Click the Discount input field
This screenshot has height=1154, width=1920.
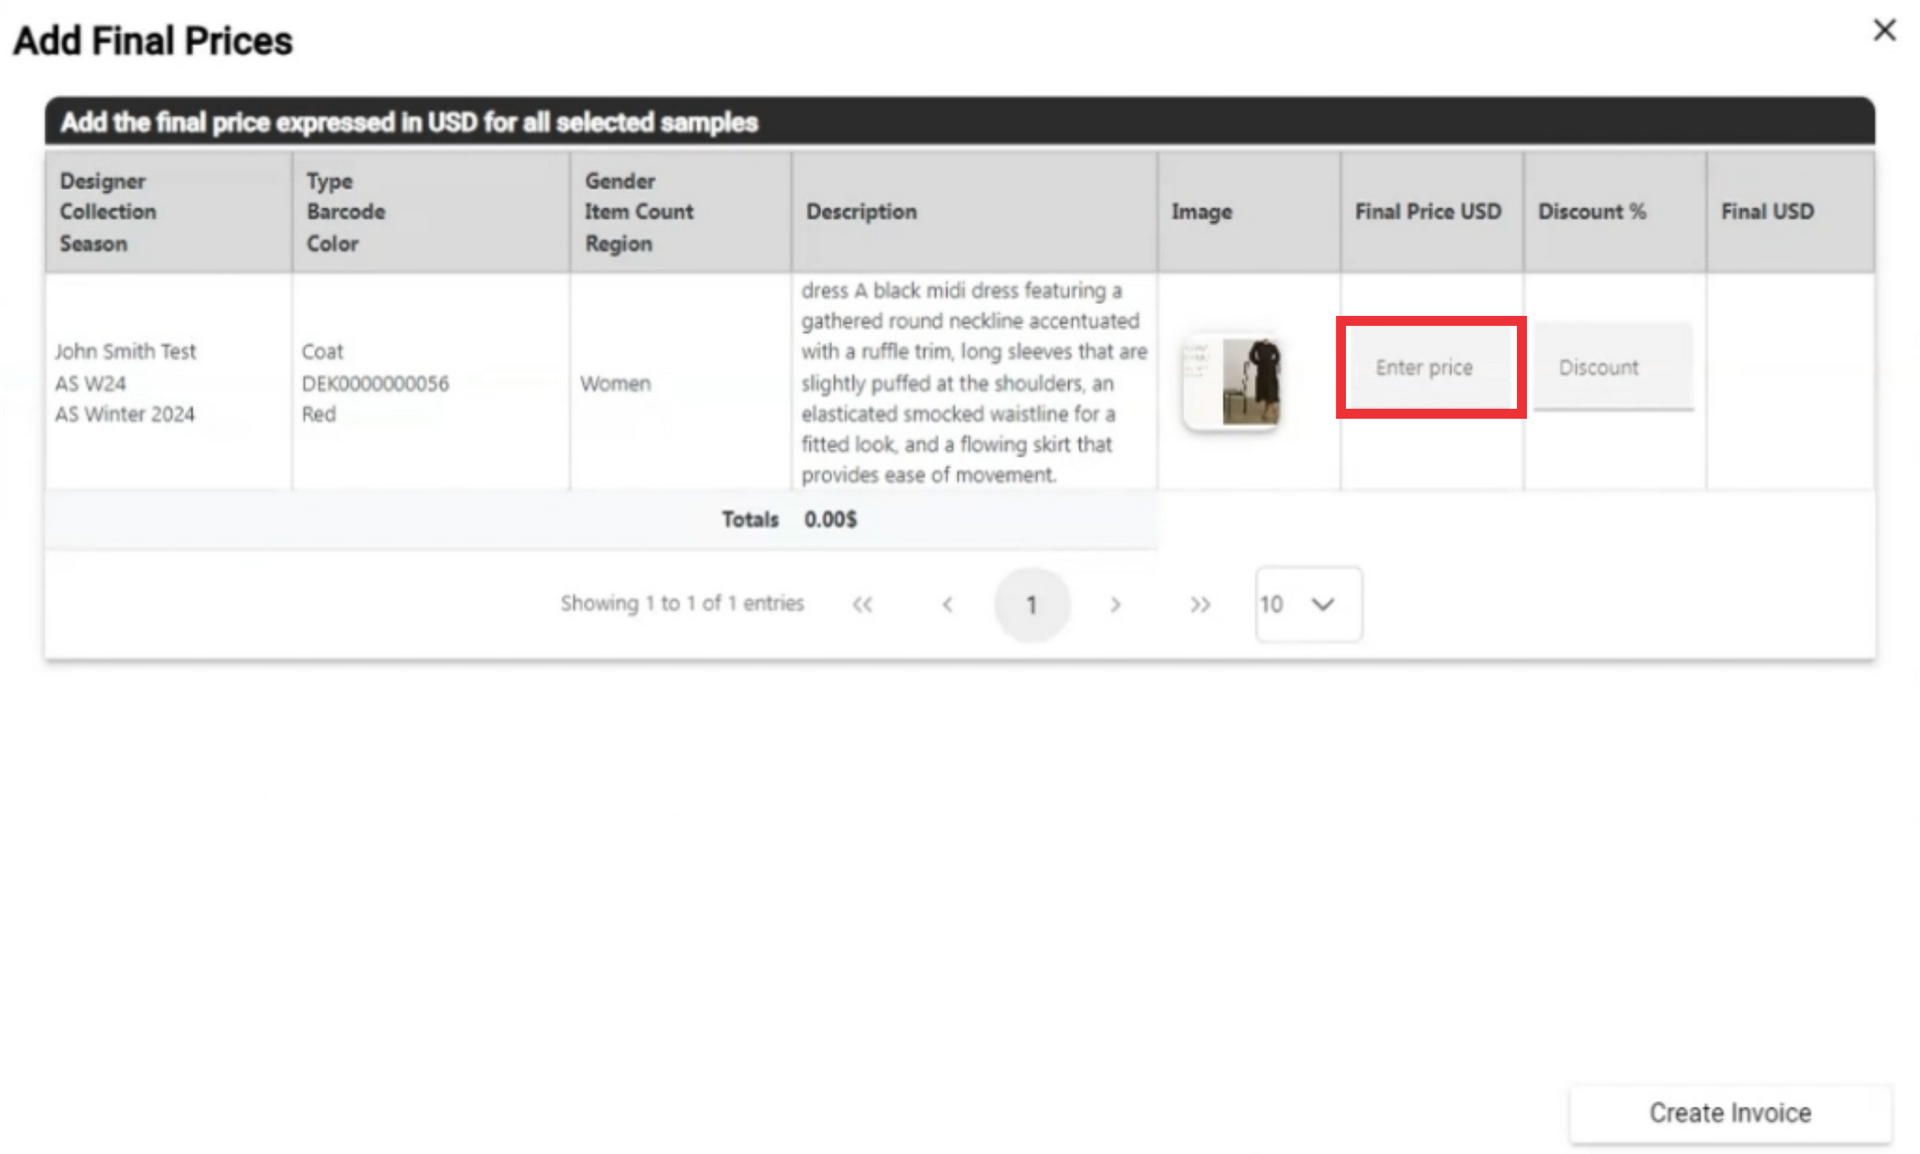pyautogui.click(x=1613, y=367)
